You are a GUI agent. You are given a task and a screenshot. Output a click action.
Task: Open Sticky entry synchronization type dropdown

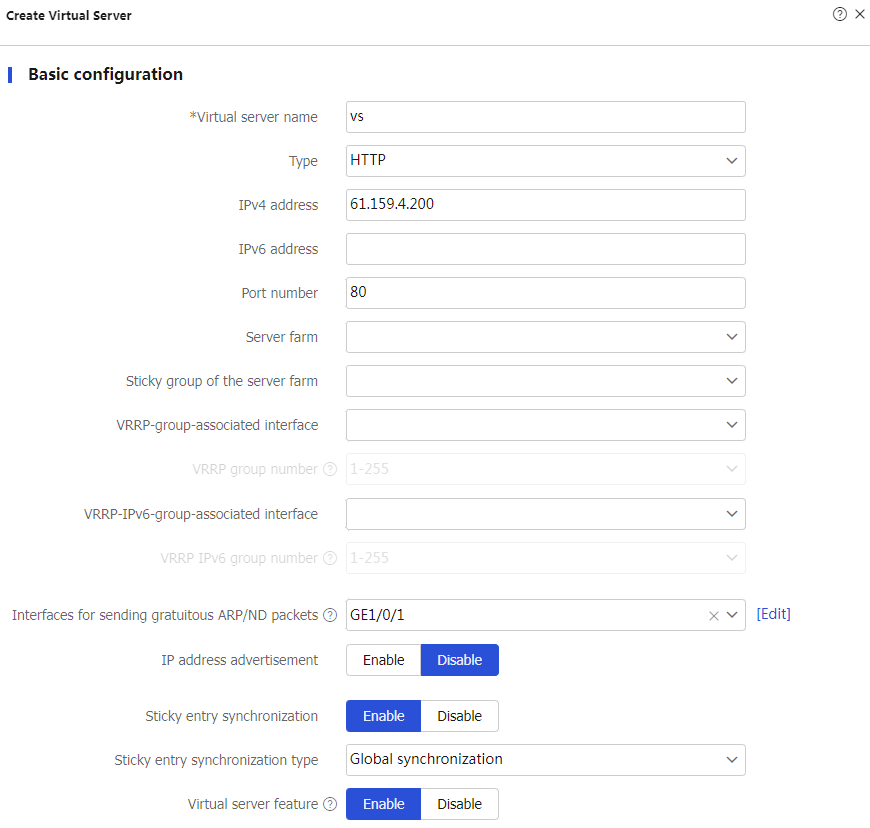545,760
